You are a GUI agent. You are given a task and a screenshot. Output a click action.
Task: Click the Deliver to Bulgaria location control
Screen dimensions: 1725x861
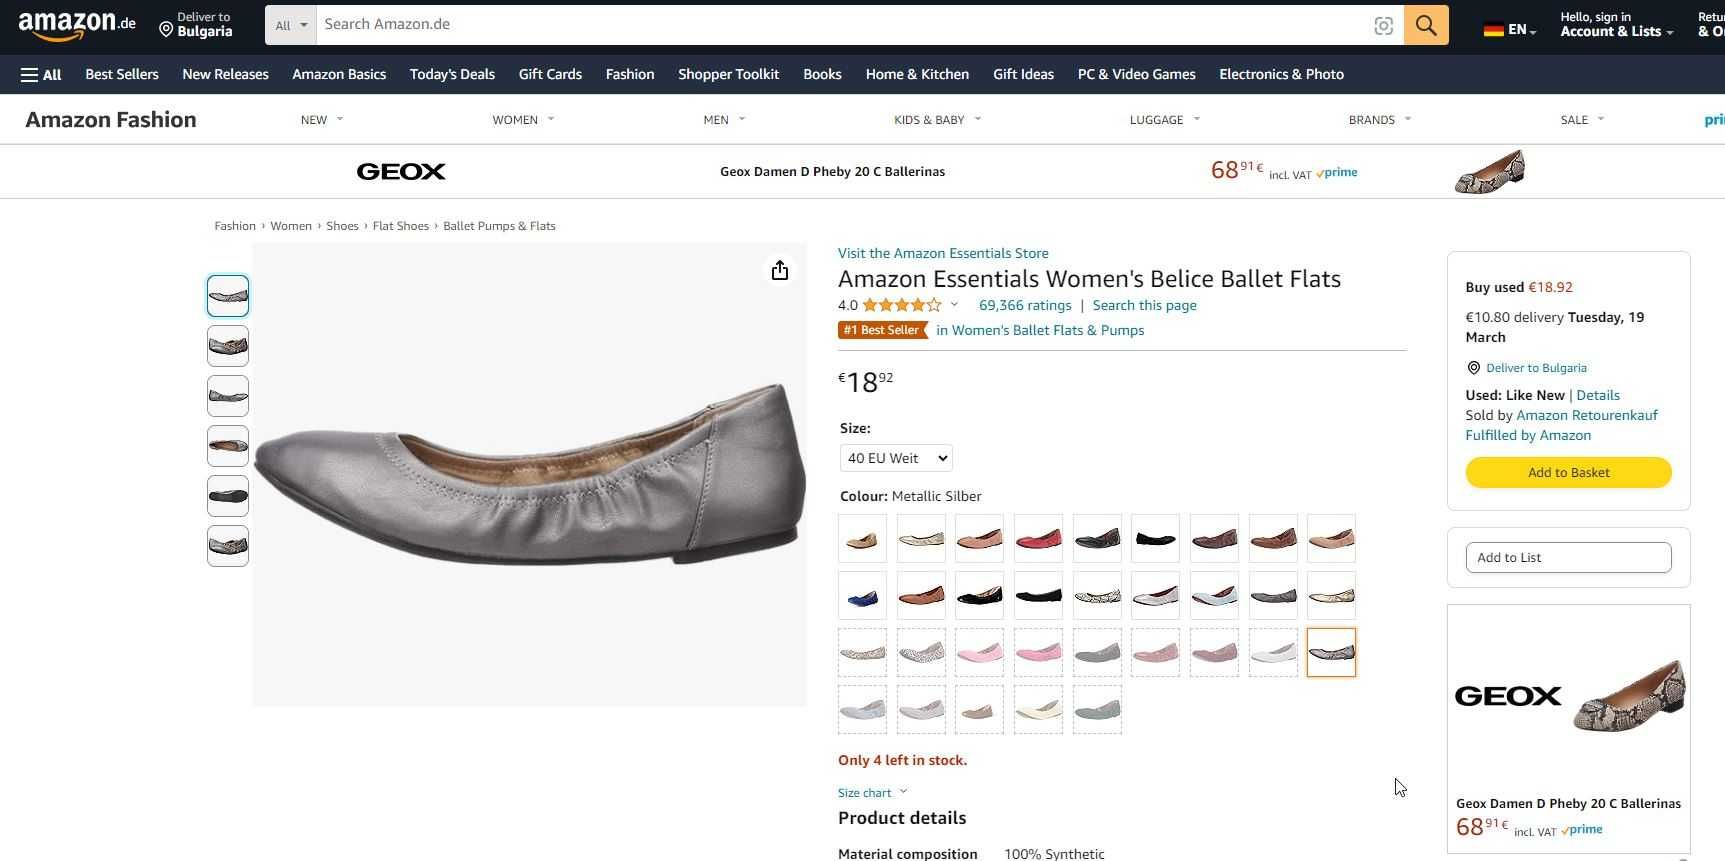(196, 25)
